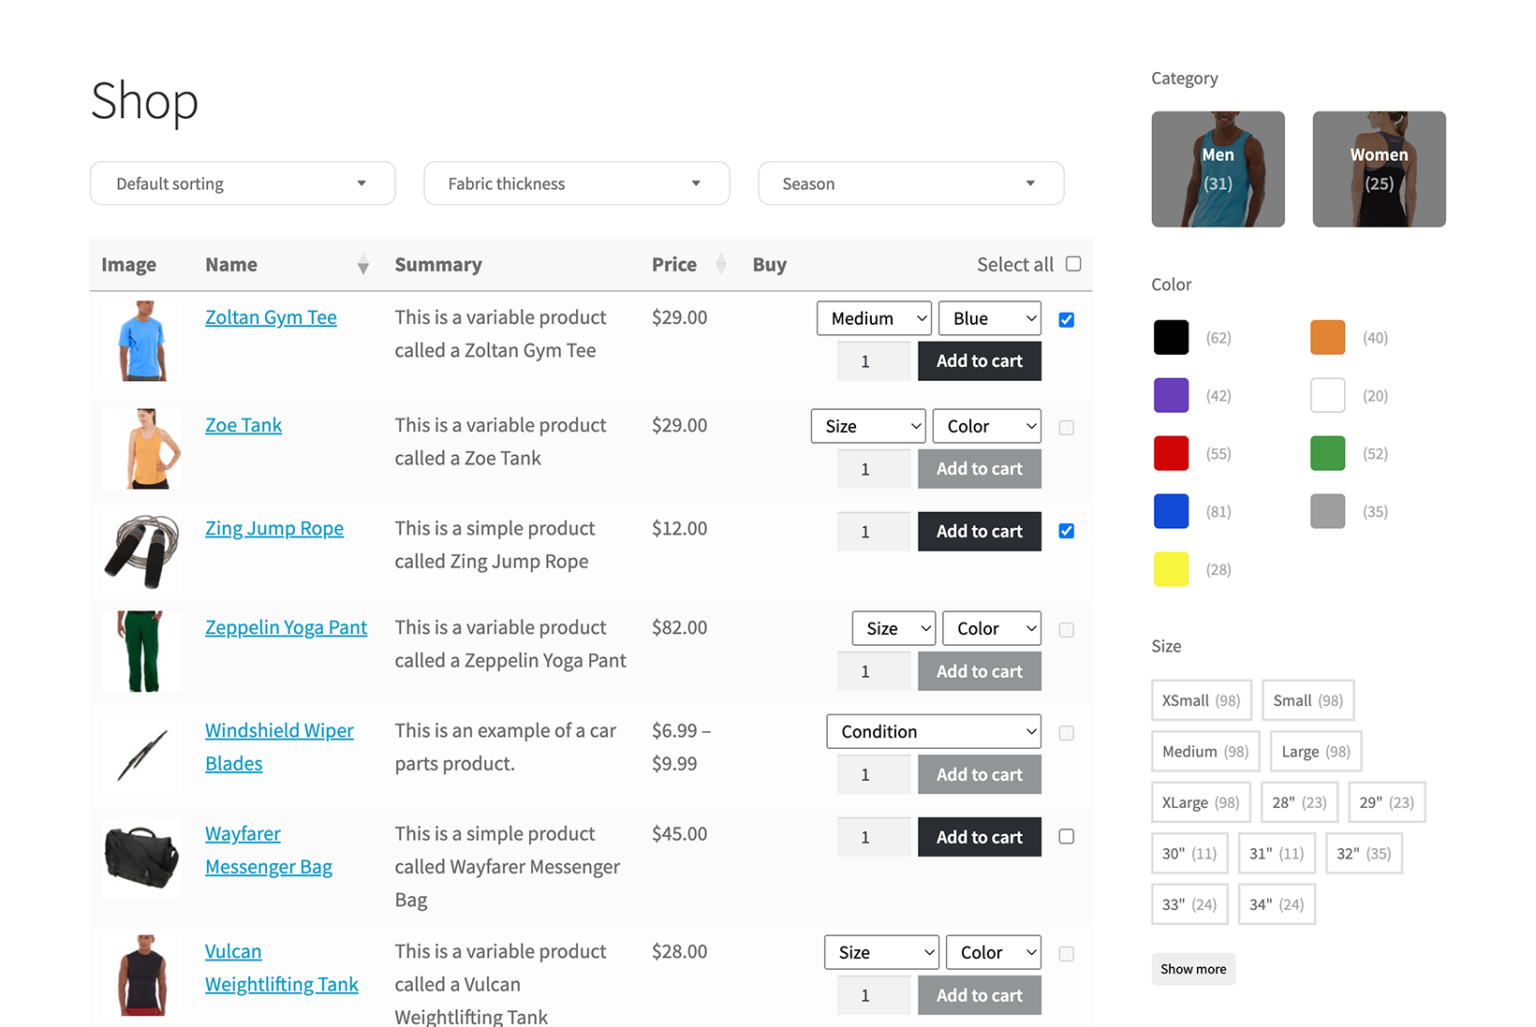
Task: Filter products by the green color swatch
Action: point(1327,452)
